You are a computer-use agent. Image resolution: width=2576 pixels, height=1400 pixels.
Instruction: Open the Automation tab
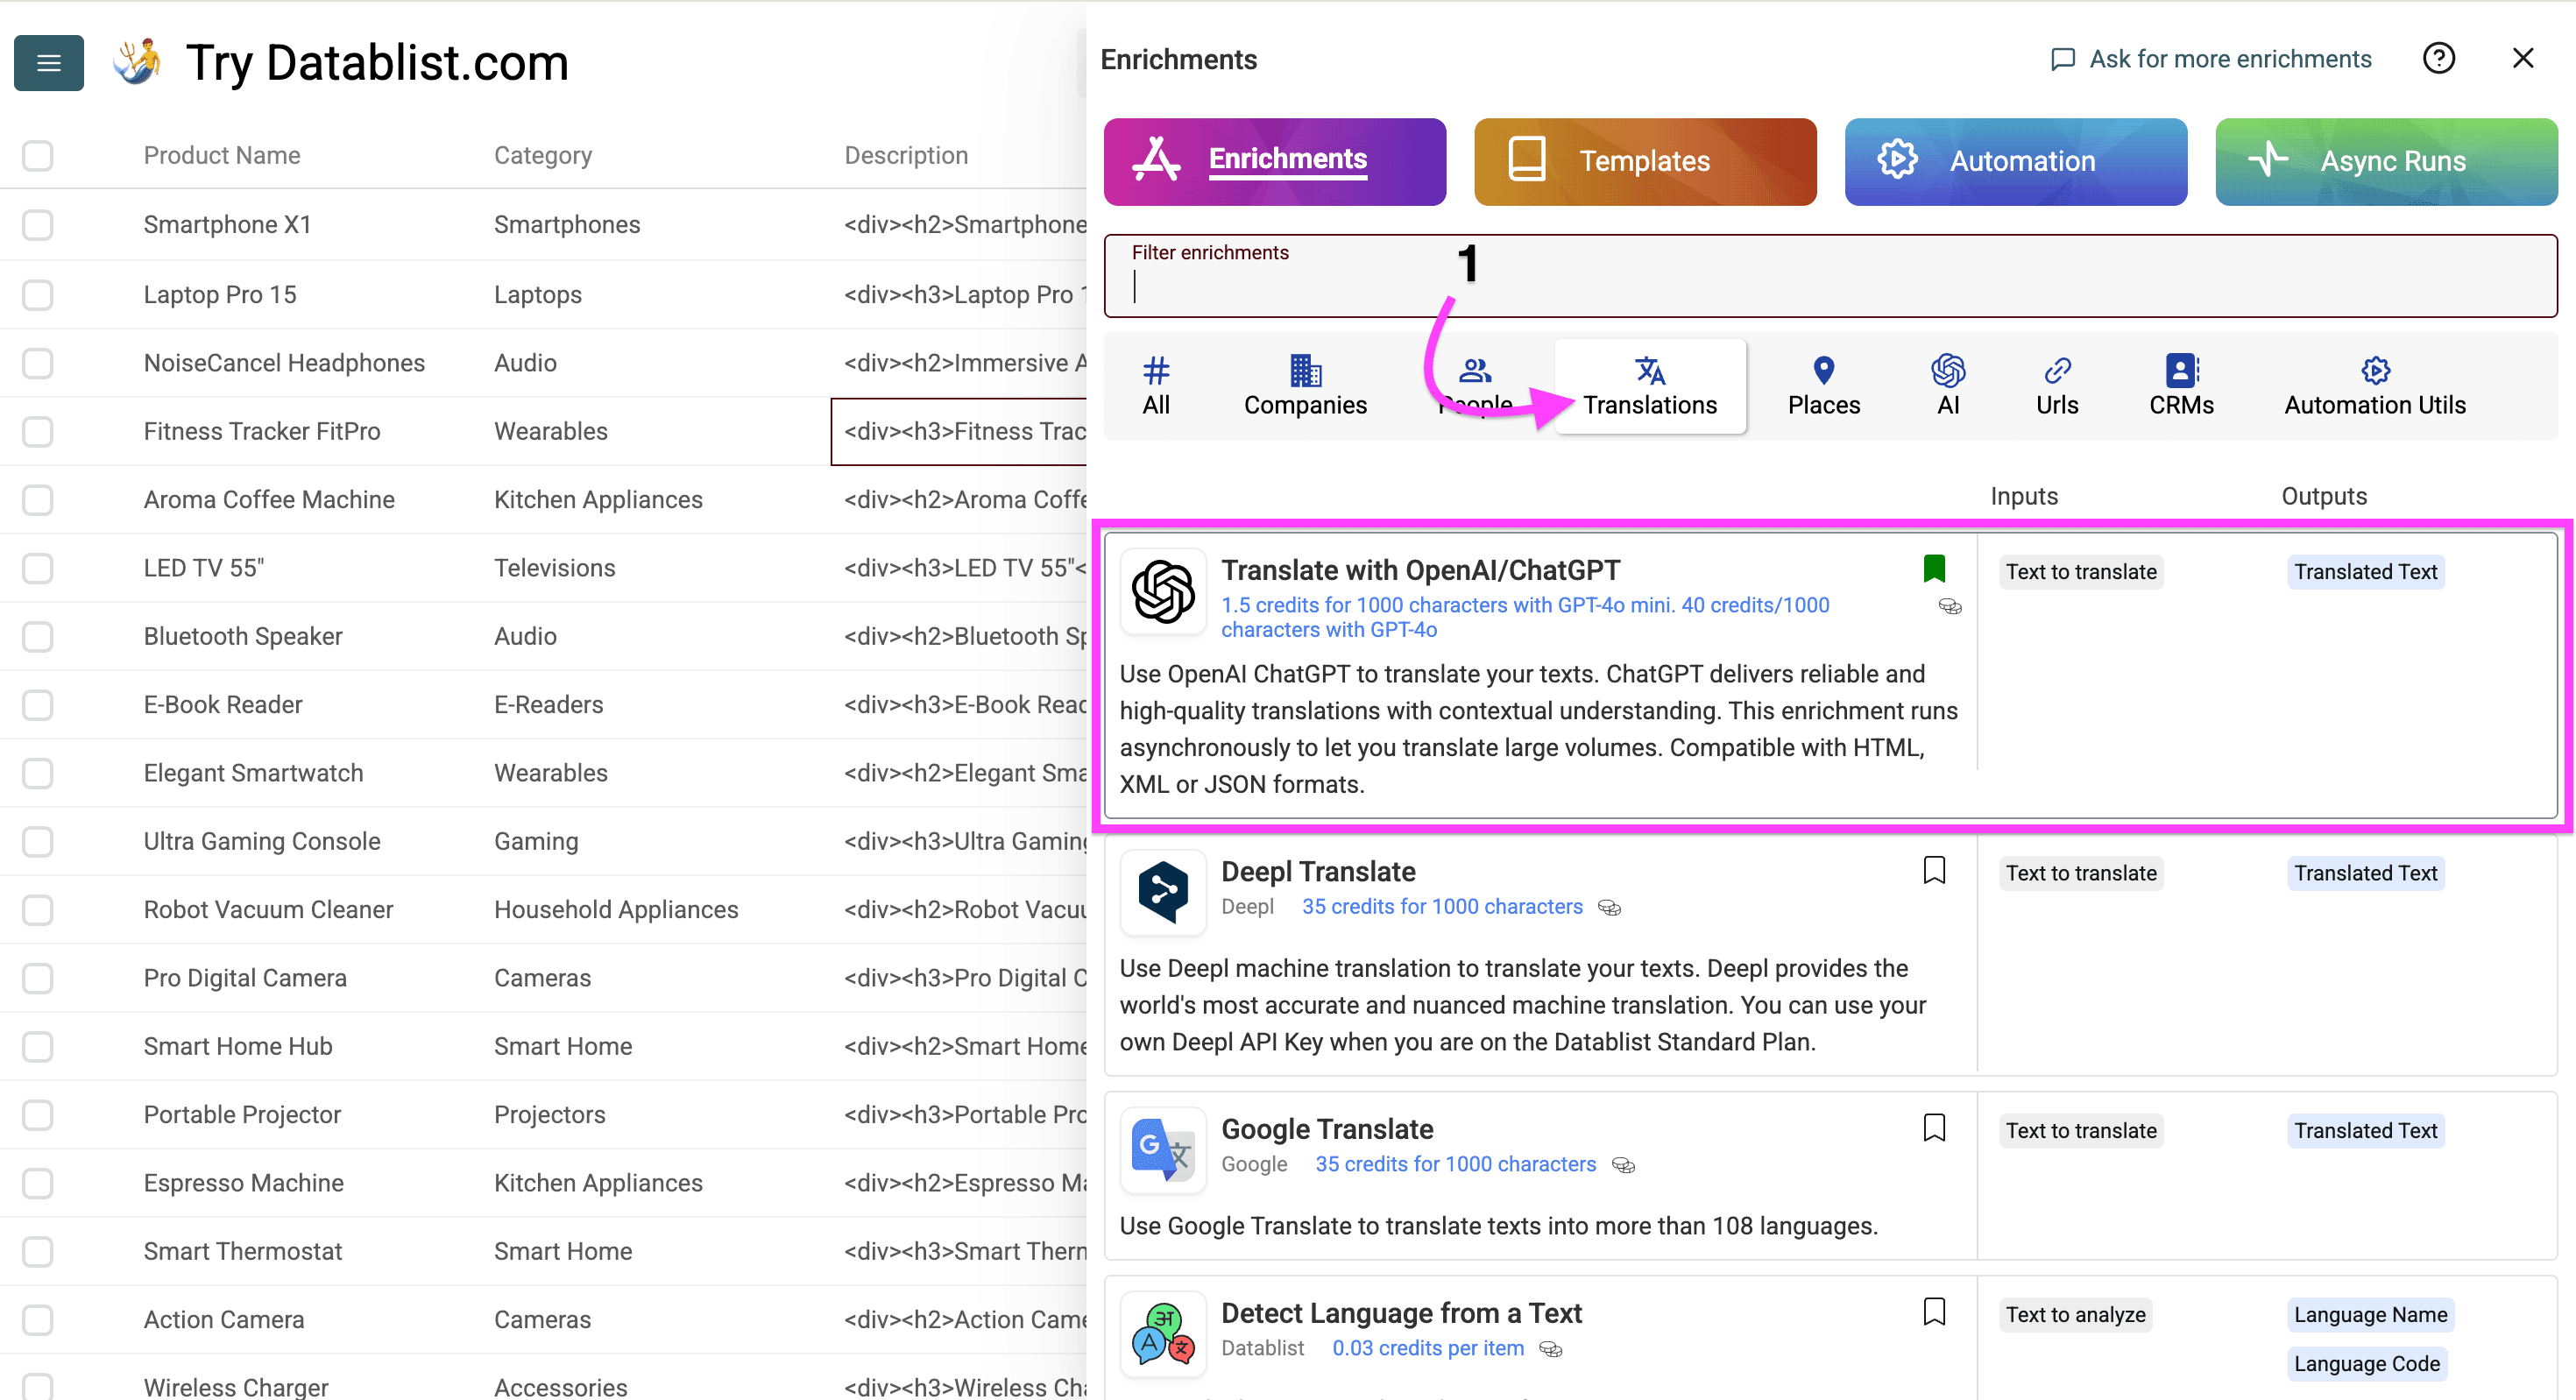coord(2014,162)
